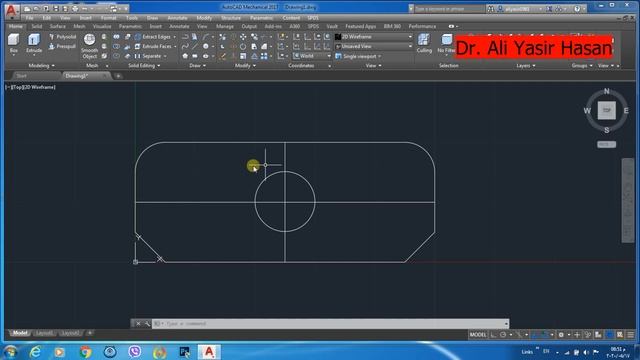Switch to the Surface ribbon tab

58,27
